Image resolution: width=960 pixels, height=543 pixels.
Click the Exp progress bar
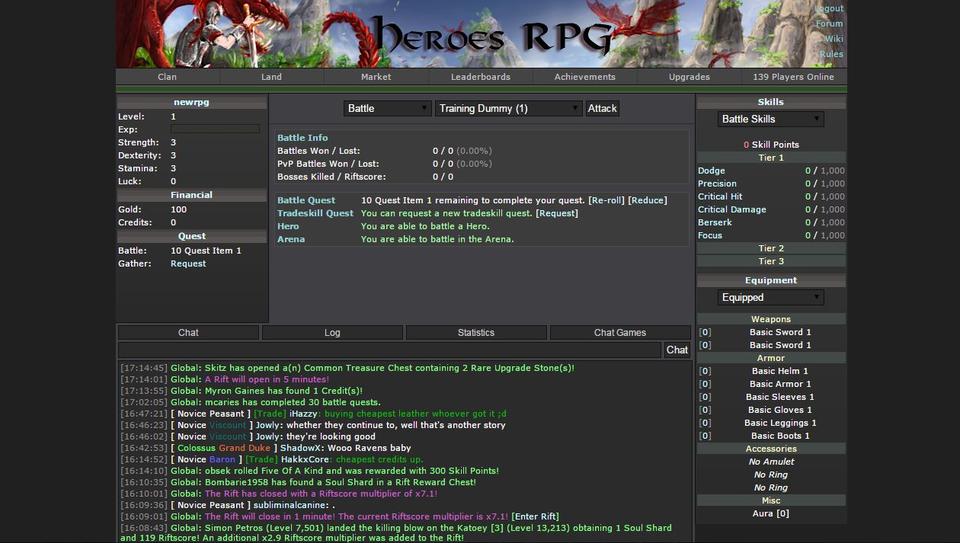(x=215, y=129)
